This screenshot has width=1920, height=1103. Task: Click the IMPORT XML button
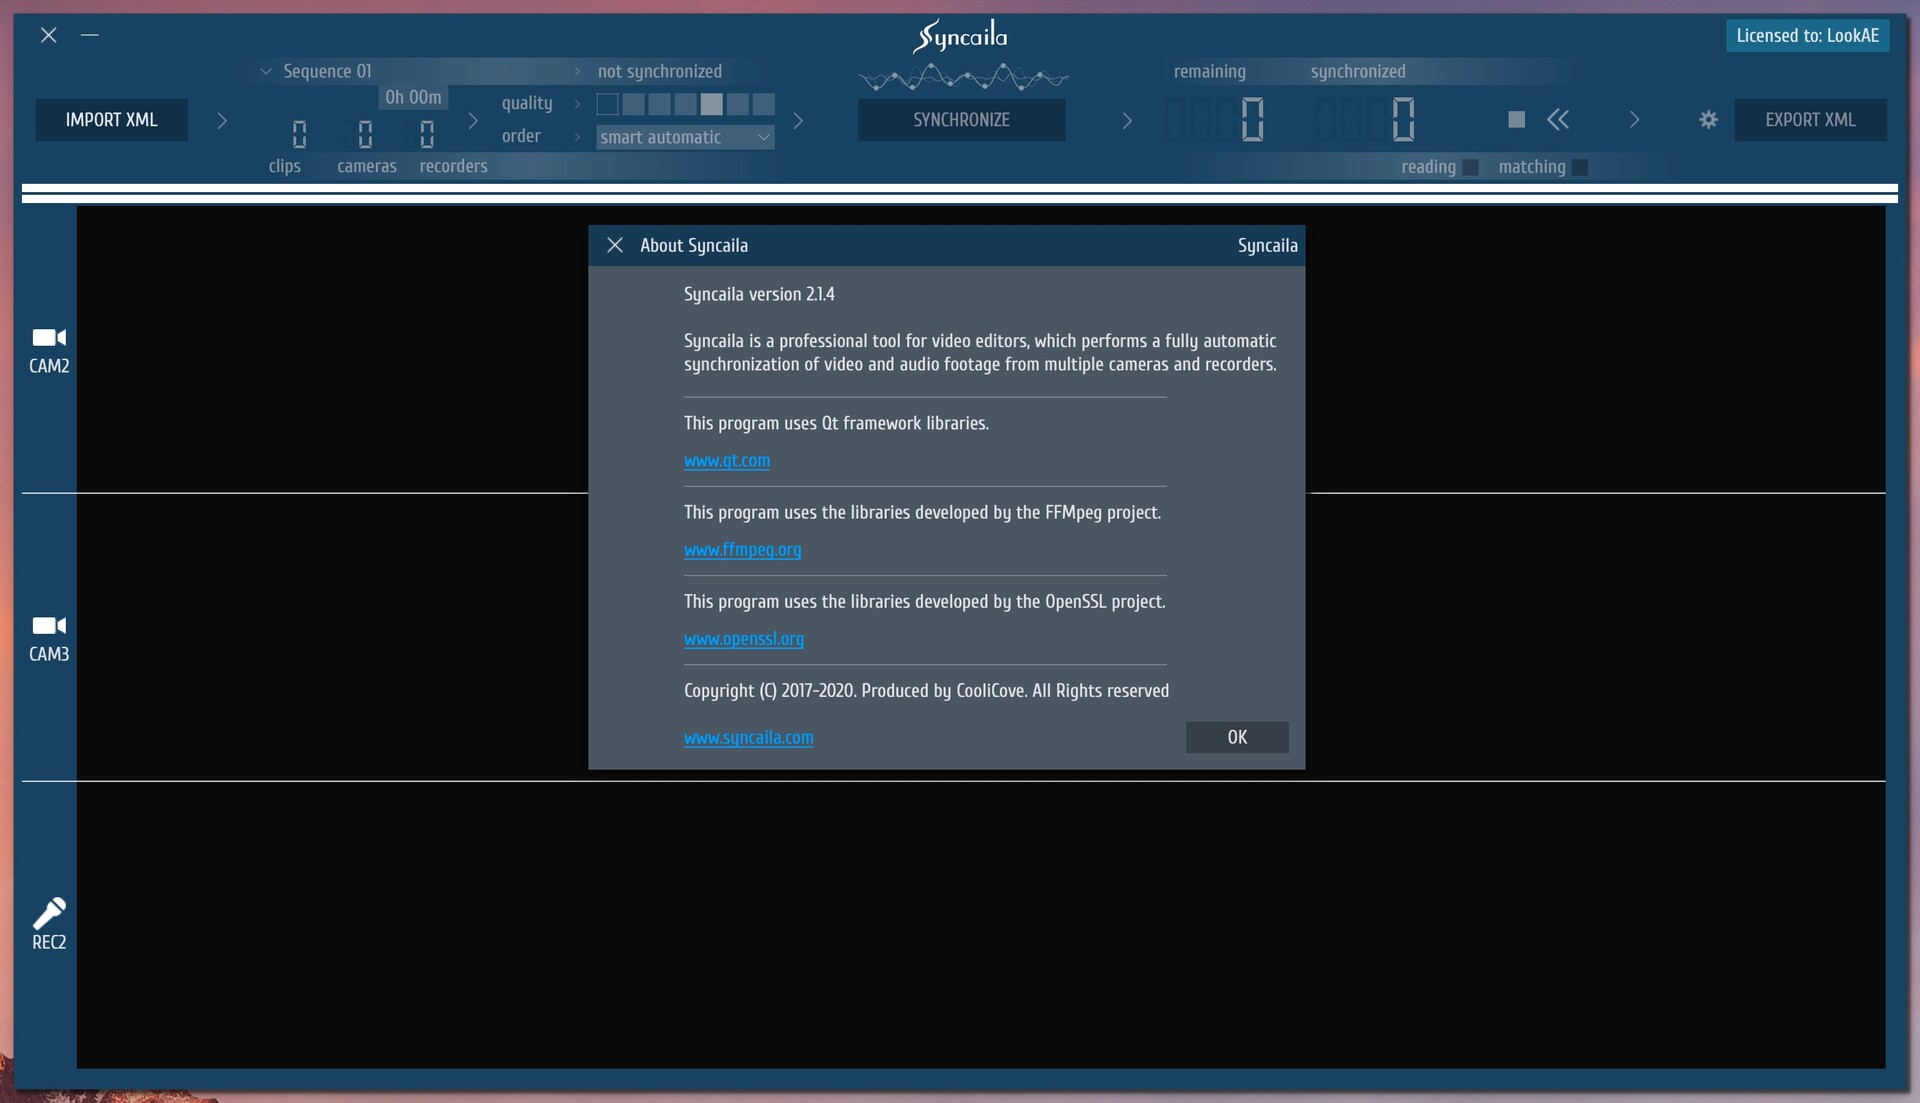click(x=111, y=120)
